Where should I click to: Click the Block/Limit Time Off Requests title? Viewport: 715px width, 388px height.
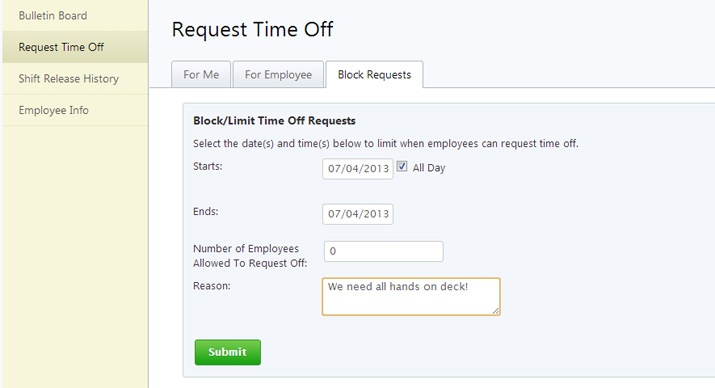[x=274, y=121]
